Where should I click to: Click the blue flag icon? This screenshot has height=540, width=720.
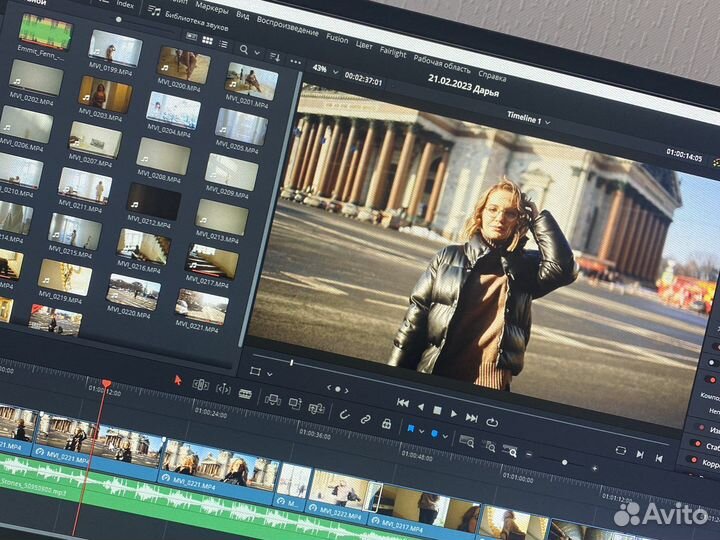(x=410, y=429)
